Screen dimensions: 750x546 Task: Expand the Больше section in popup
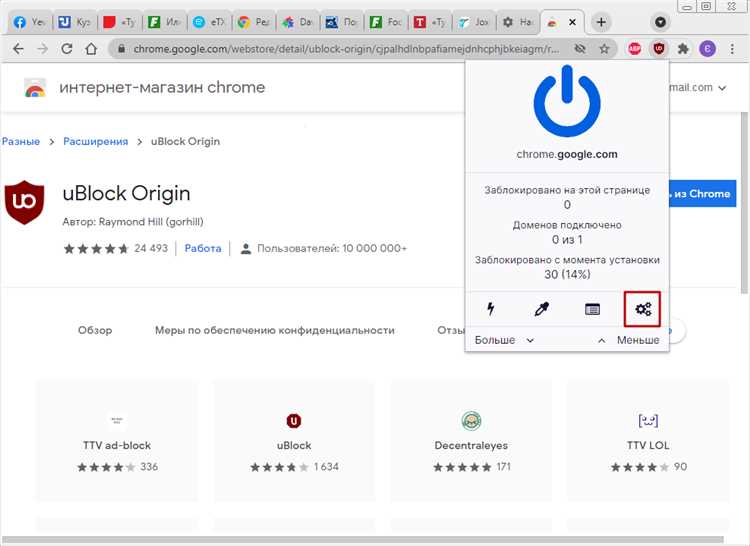click(504, 340)
